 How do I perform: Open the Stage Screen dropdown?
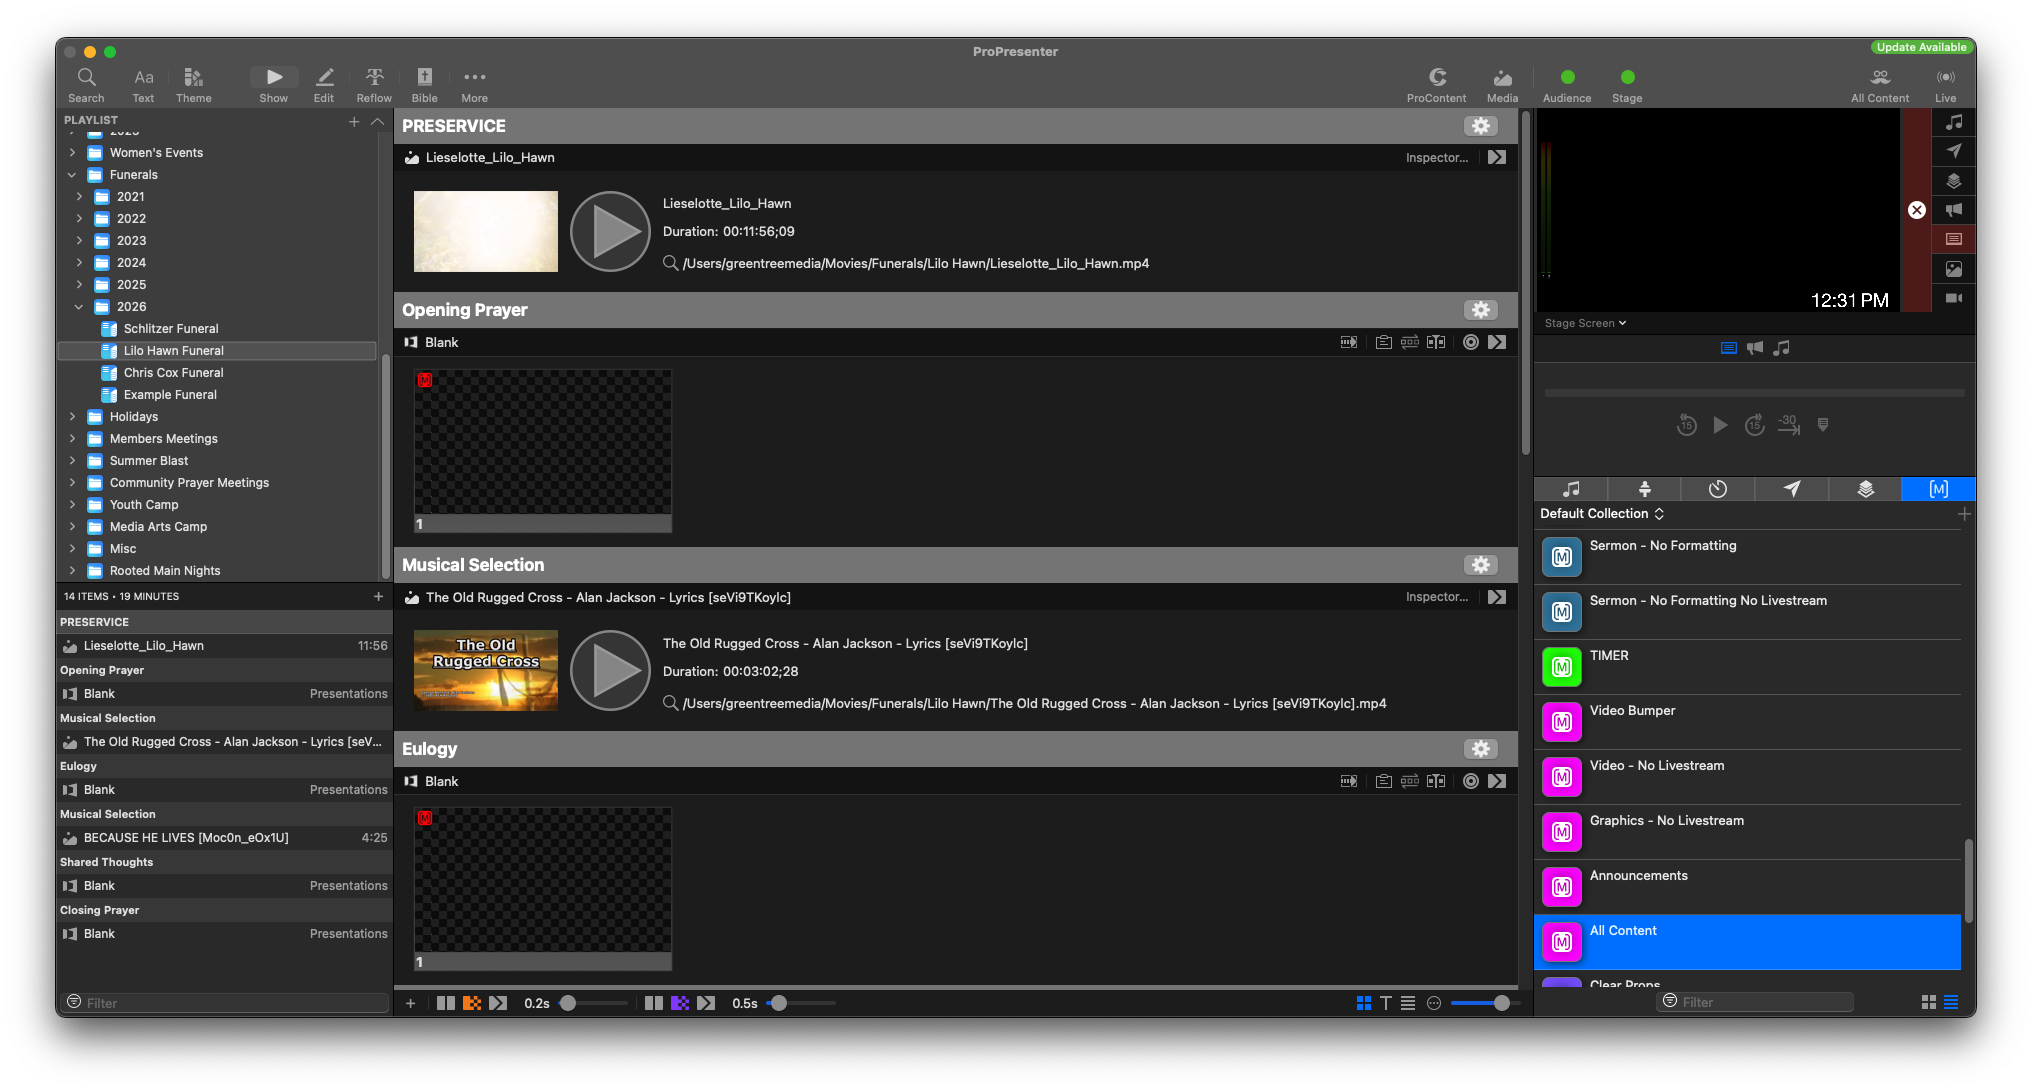coord(1585,323)
